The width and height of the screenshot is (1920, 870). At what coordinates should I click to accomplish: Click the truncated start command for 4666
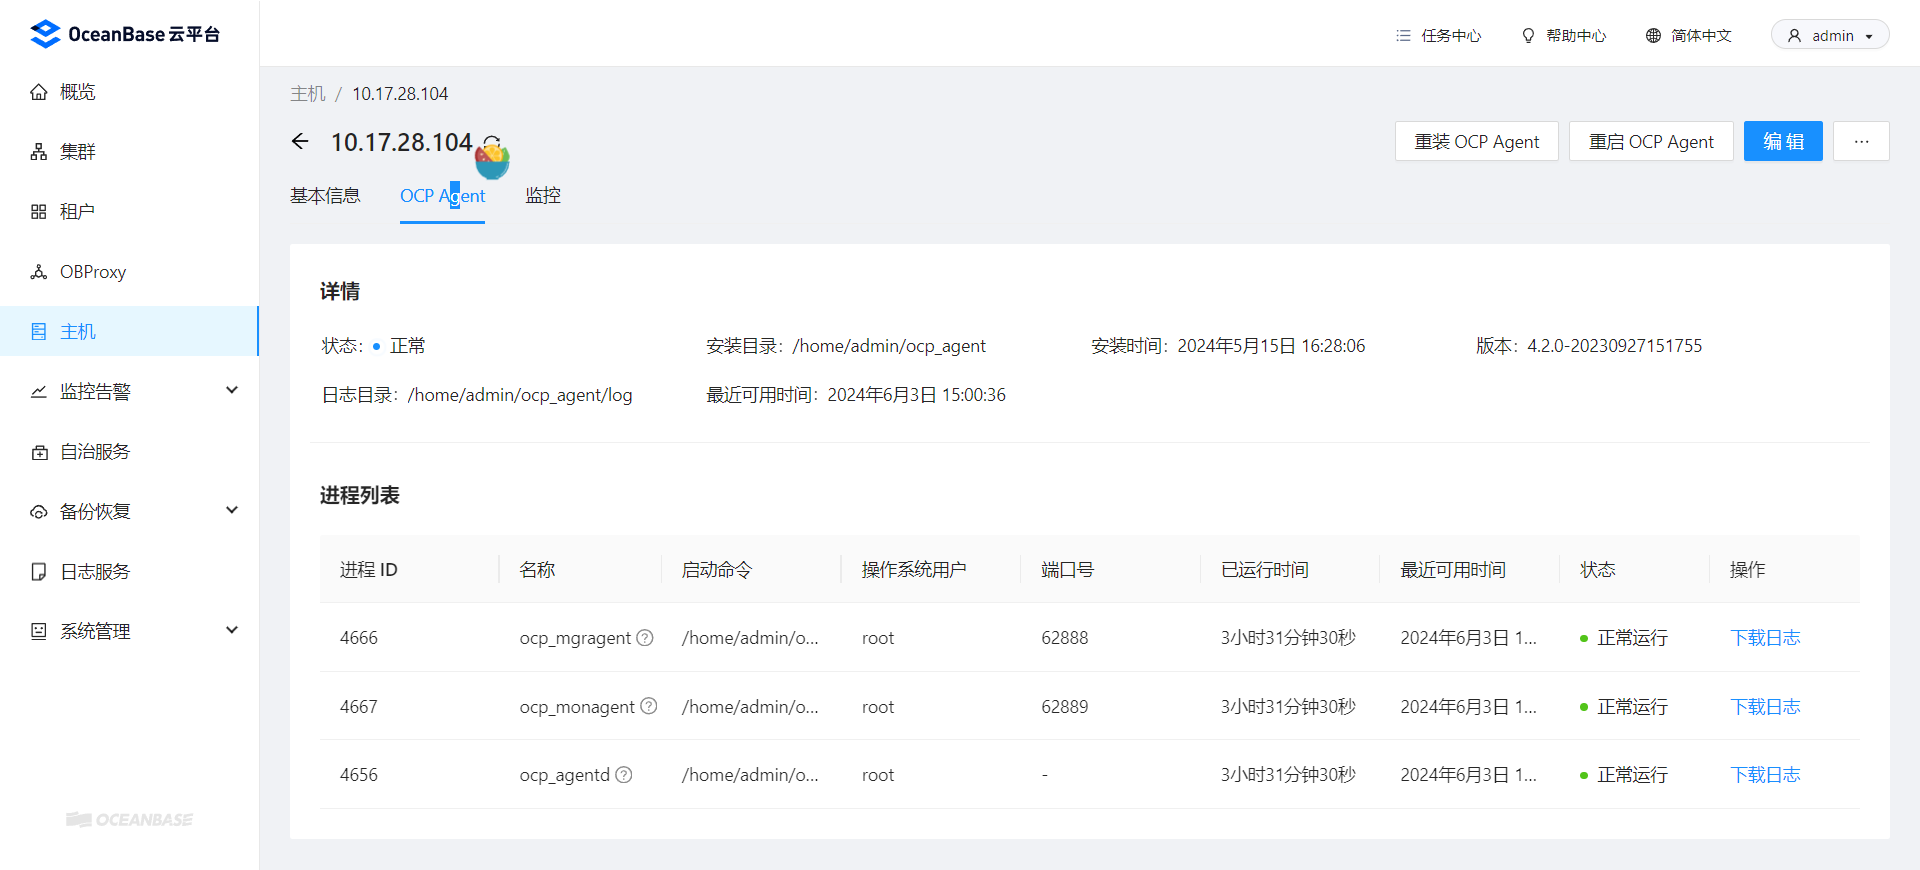click(x=750, y=638)
